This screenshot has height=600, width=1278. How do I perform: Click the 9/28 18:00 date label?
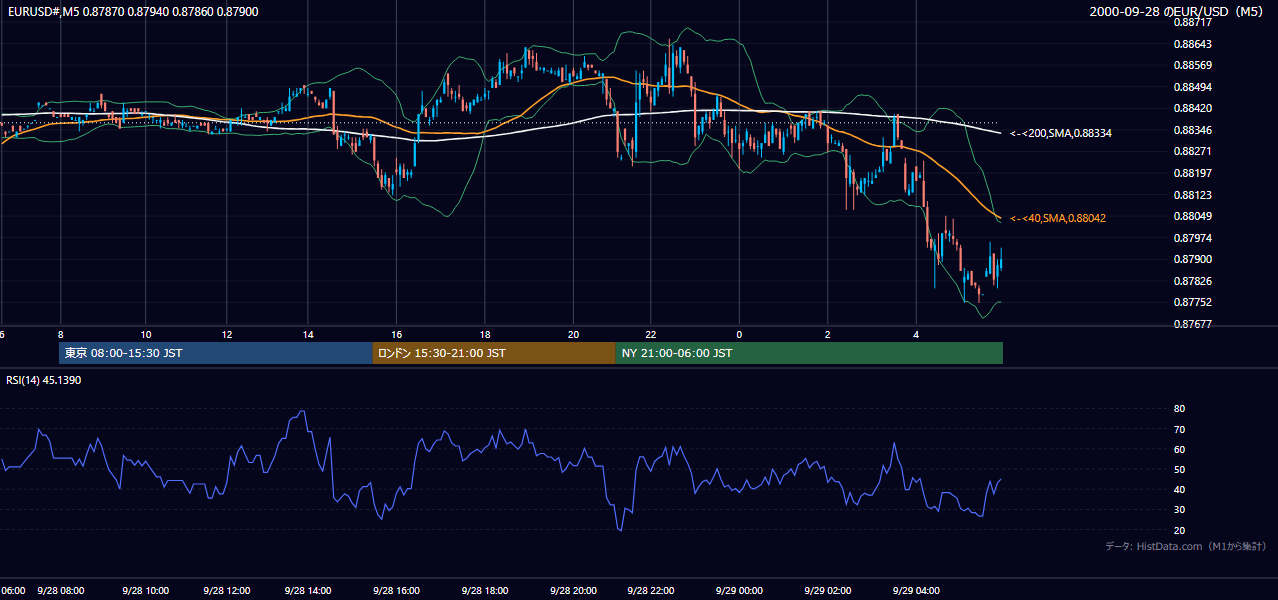click(x=485, y=591)
